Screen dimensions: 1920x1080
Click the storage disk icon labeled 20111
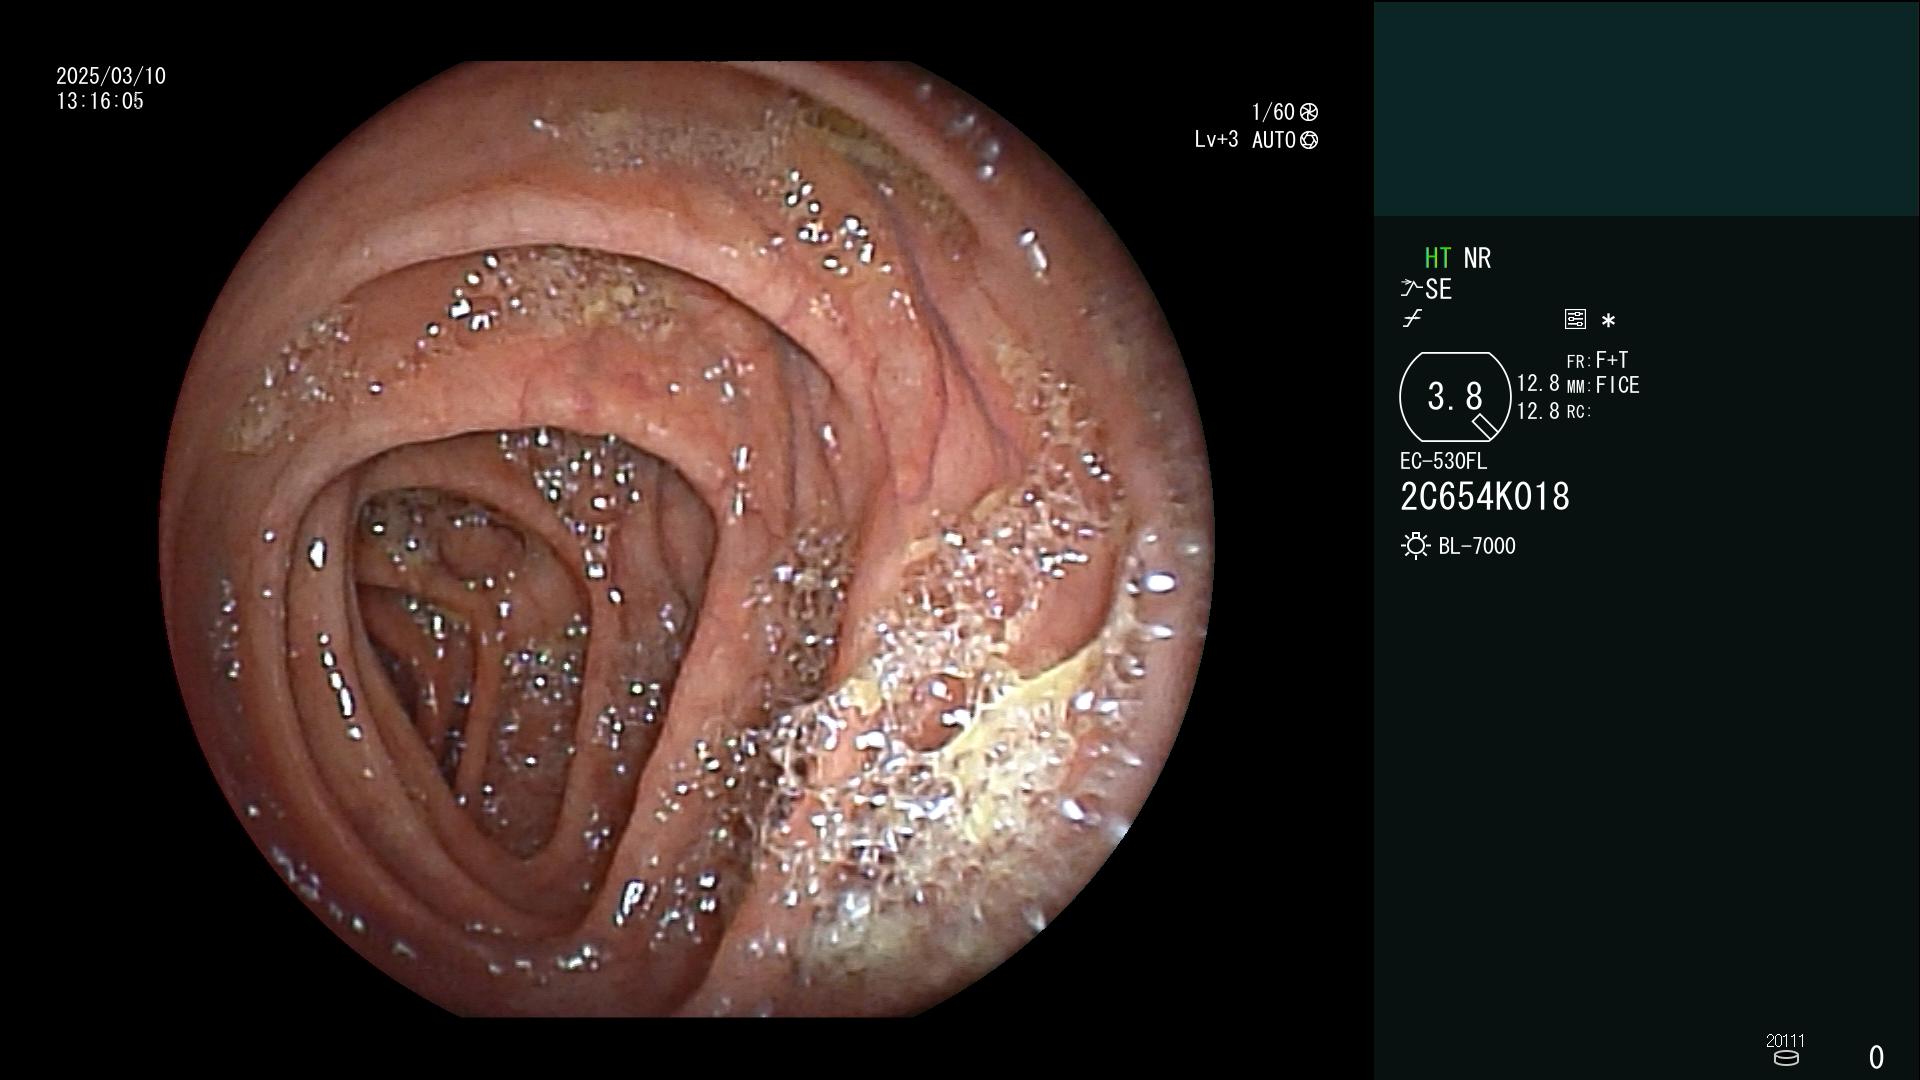click(1785, 1057)
